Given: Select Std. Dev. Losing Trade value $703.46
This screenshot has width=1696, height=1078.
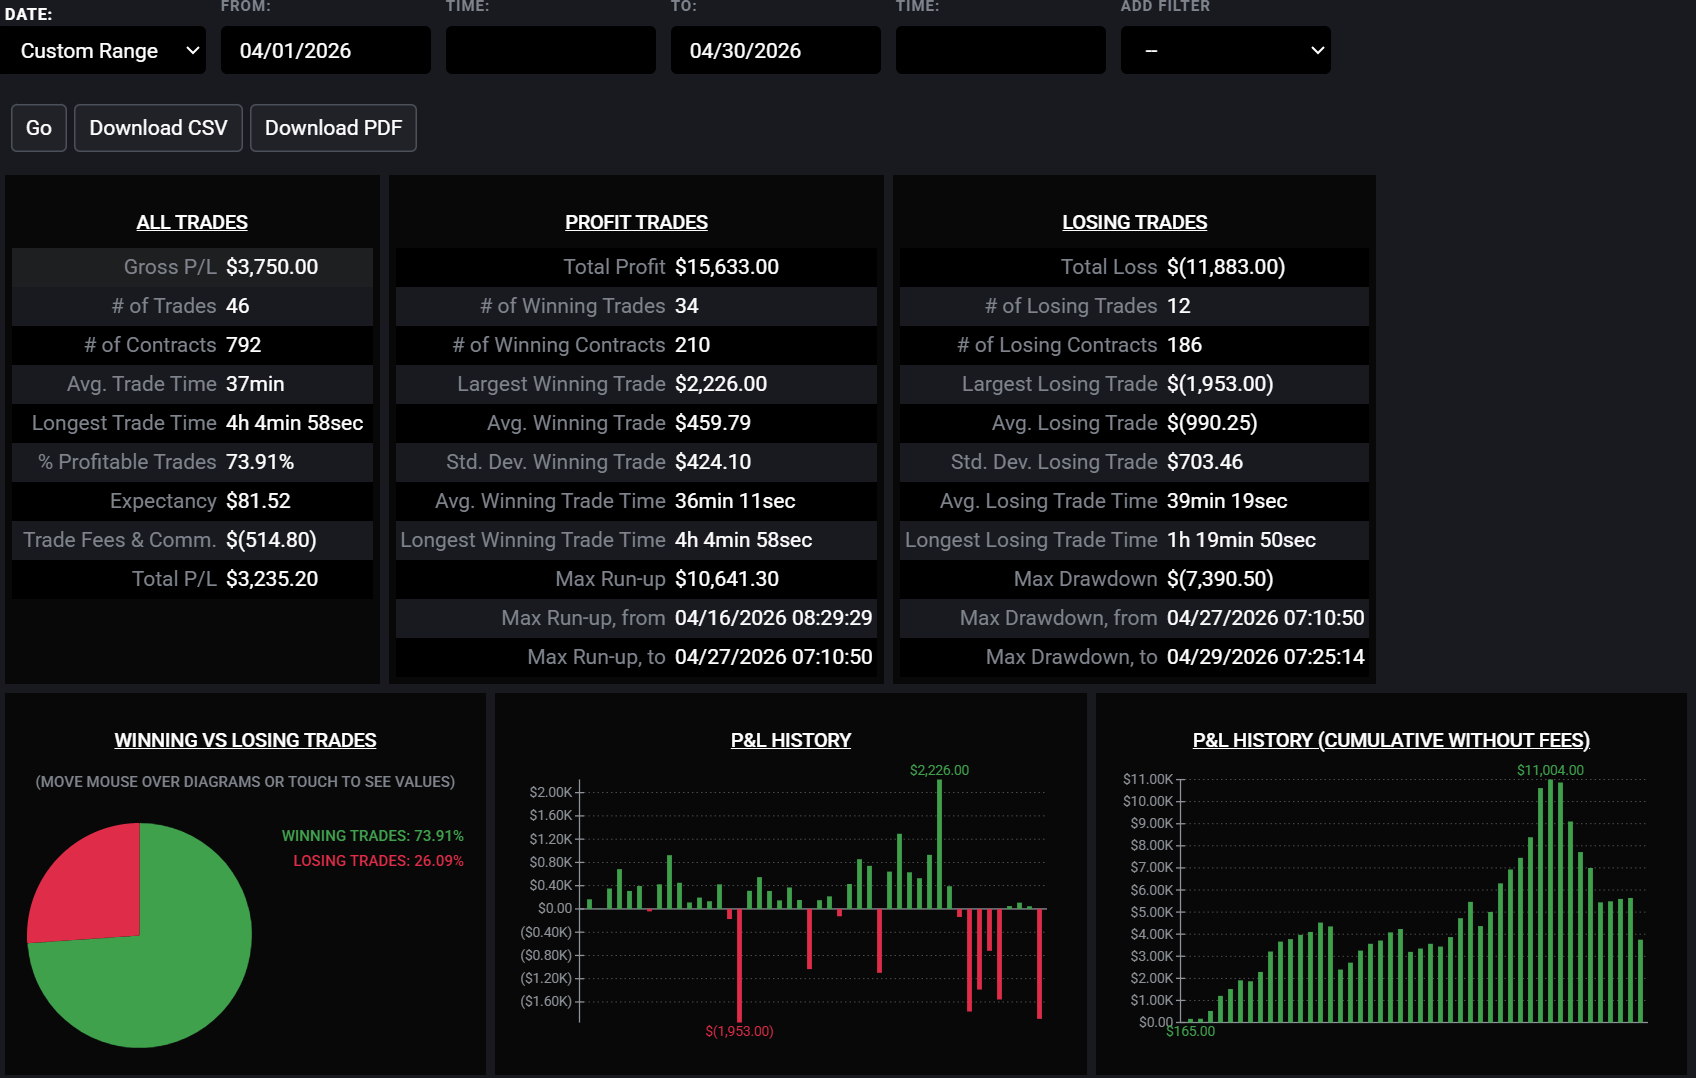Looking at the screenshot, I should (1205, 462).
